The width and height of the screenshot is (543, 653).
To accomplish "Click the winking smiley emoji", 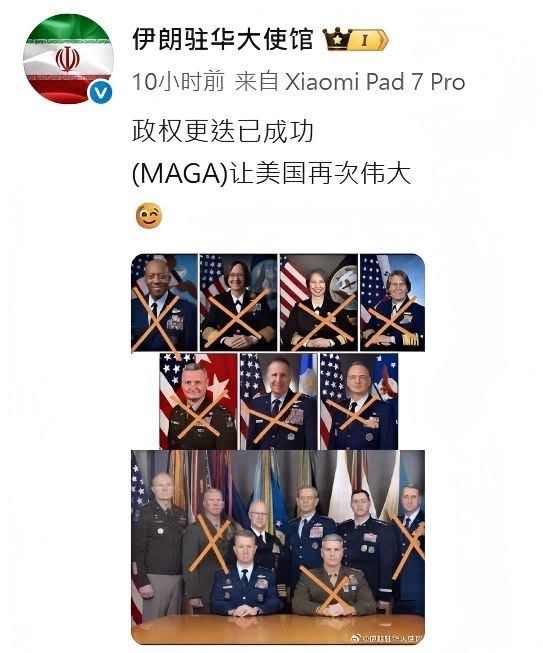I will pos(149,216).
